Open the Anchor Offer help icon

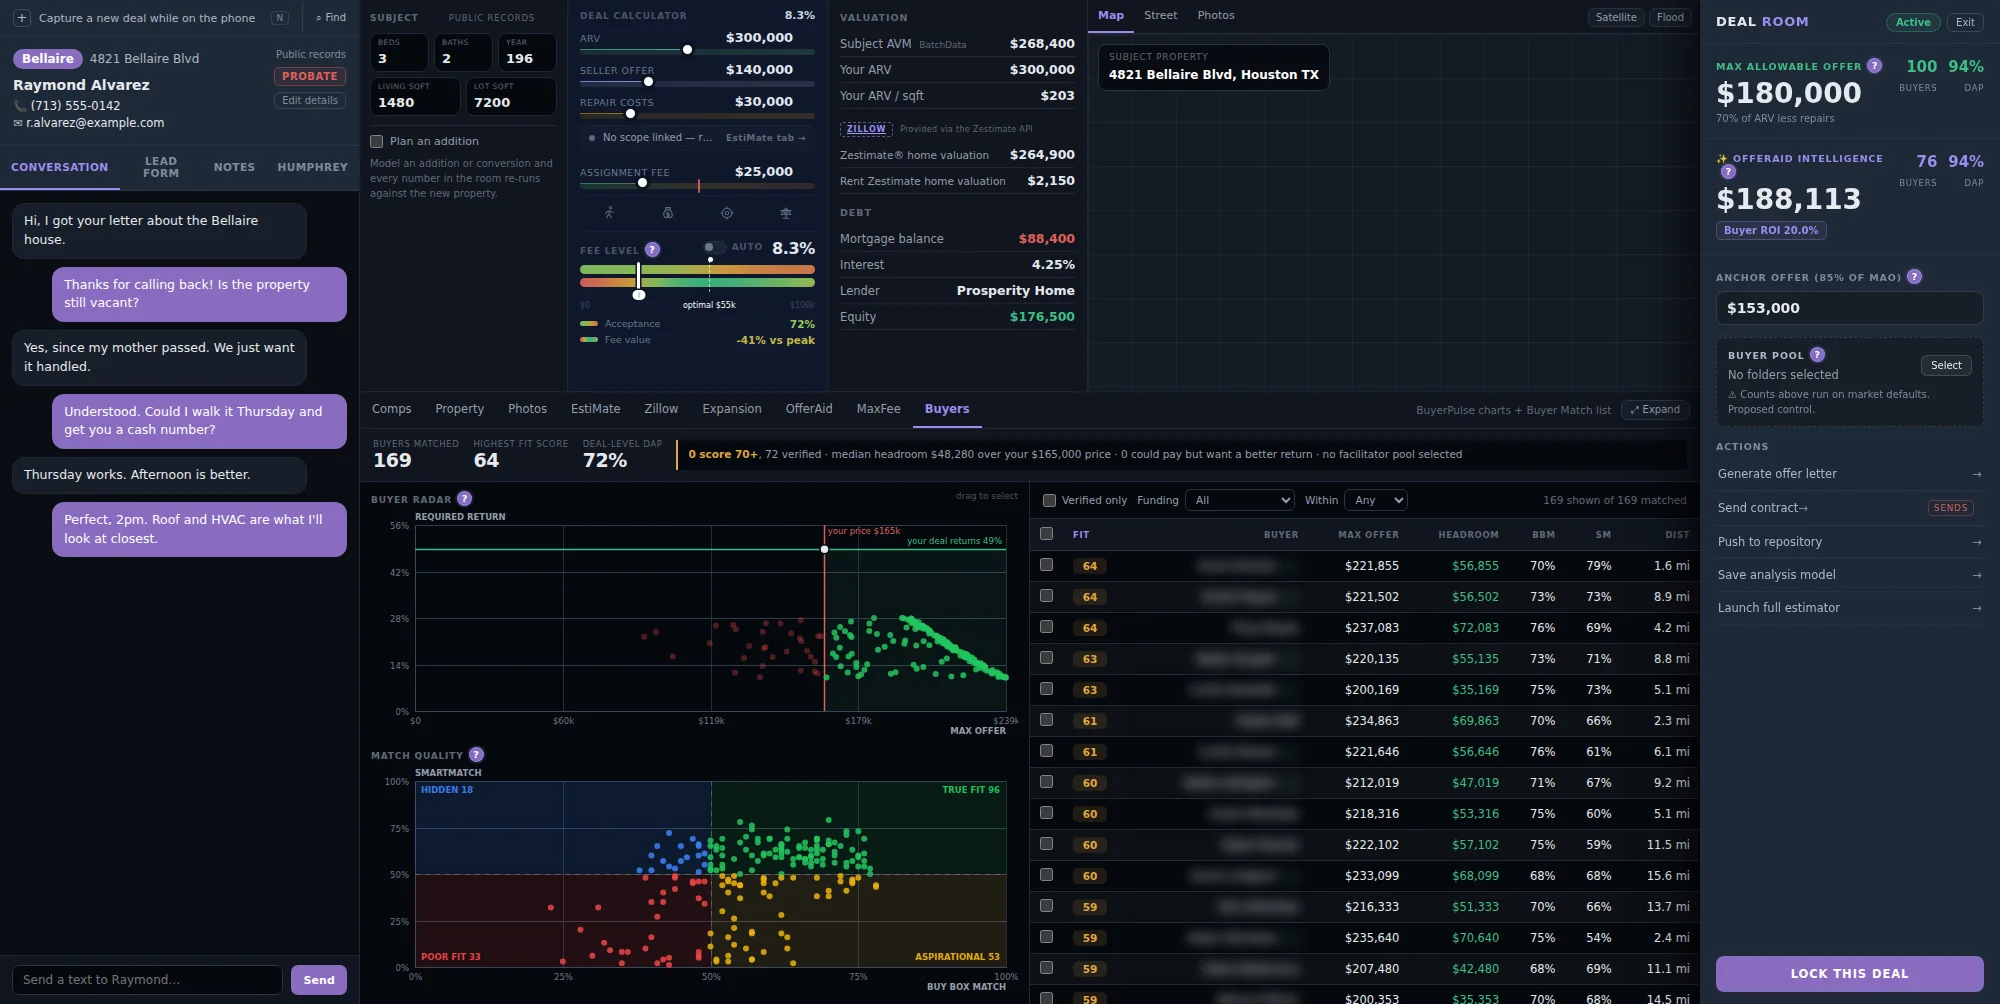tap(1914, 277)
